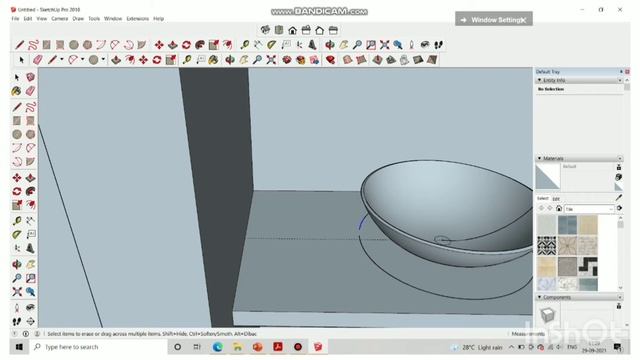Image resolution: width=640 pixels, height=360 pixels.
Task: Click the current default material preview
Action: (547, 176)
